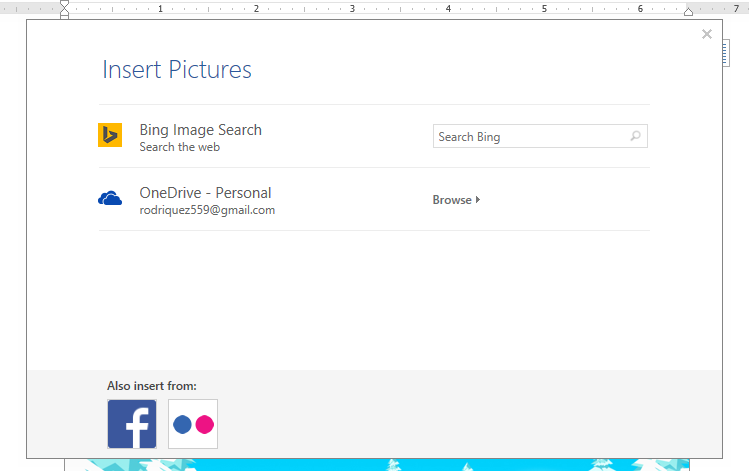The image size is (749, 471).
Task: Select the OneDrive - Personal heading
Action: pyautogui.click(x=205, y=193)
